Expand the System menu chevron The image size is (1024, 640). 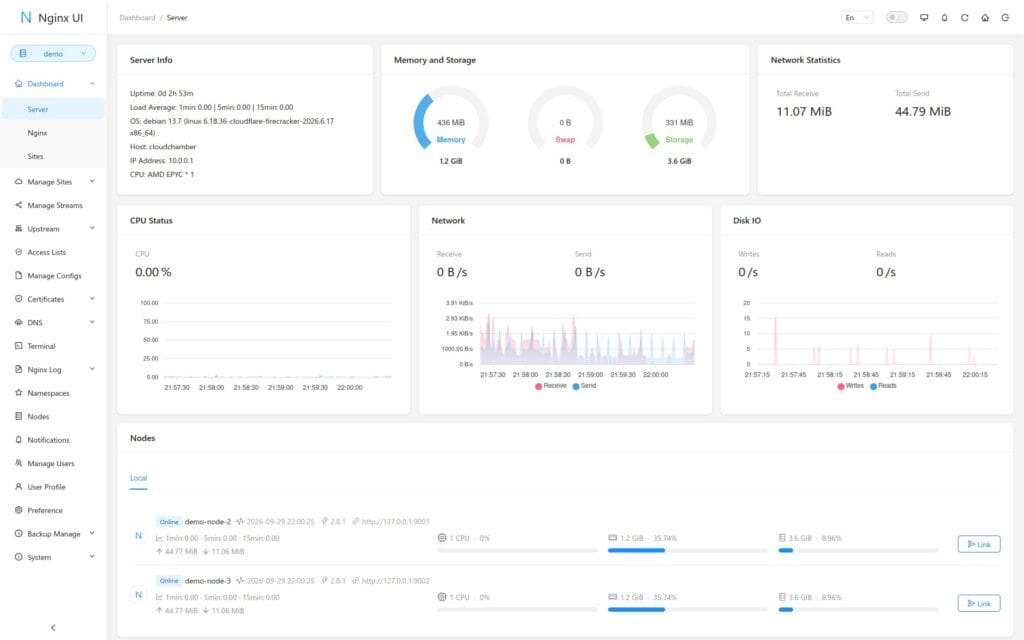point(92,556)
